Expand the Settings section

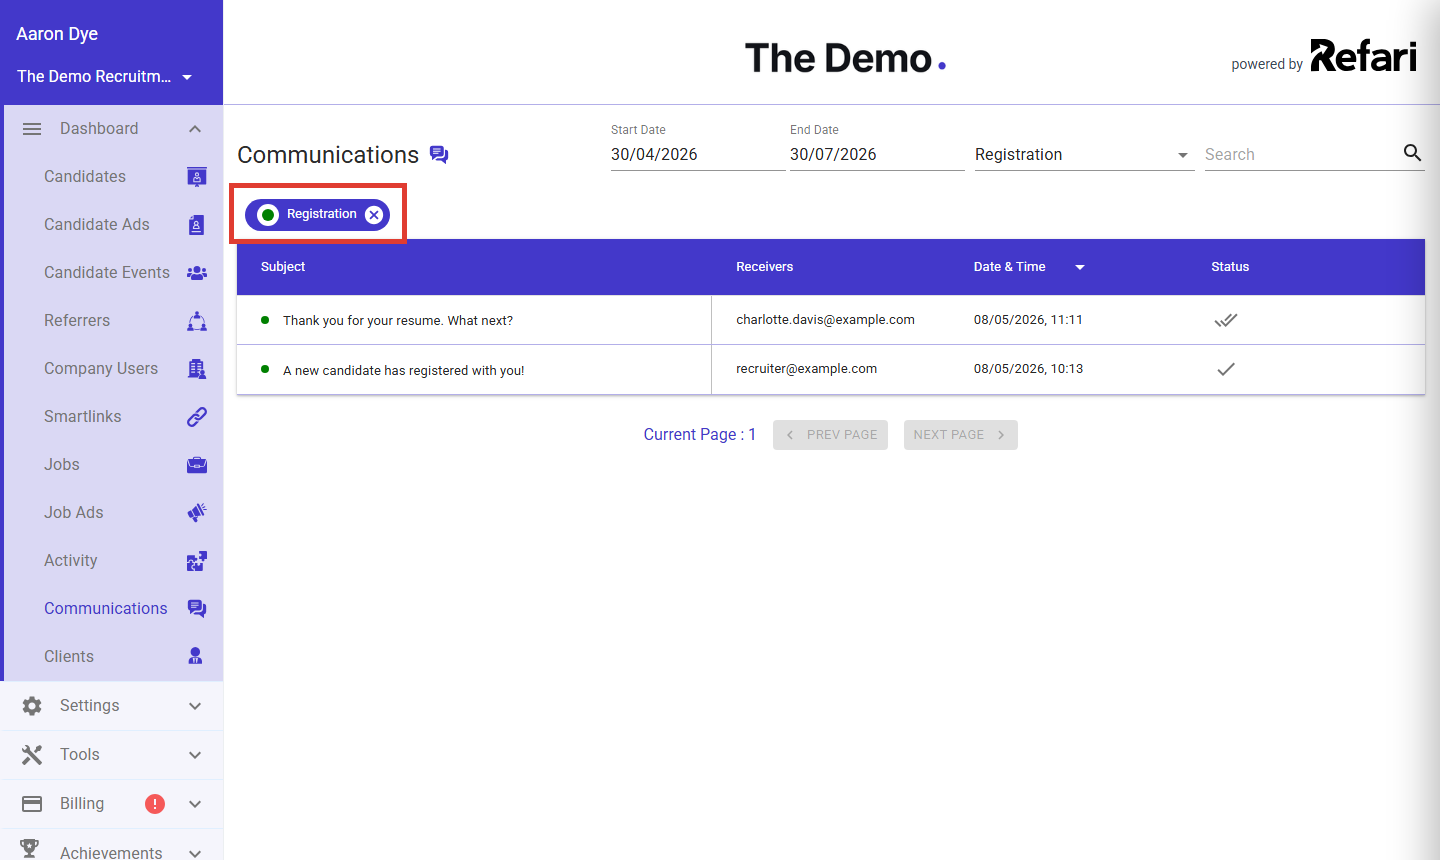[x=195, y=706]
